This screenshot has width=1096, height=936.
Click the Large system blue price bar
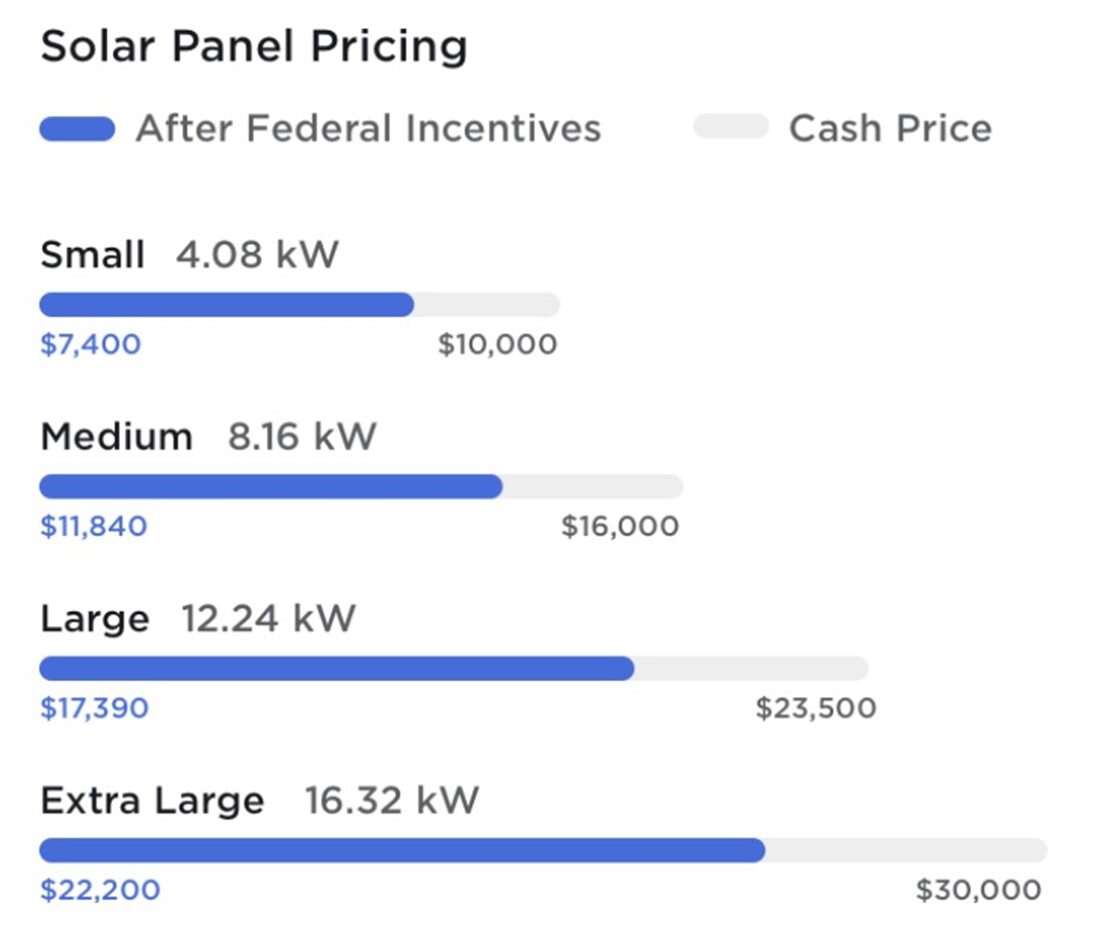[x=336, y=669]
